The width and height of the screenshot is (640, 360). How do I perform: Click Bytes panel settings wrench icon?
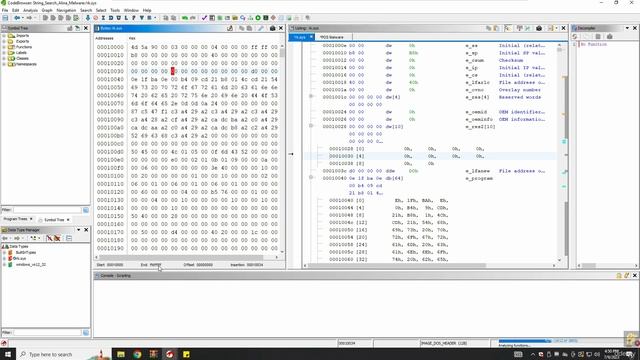point(261,28)
